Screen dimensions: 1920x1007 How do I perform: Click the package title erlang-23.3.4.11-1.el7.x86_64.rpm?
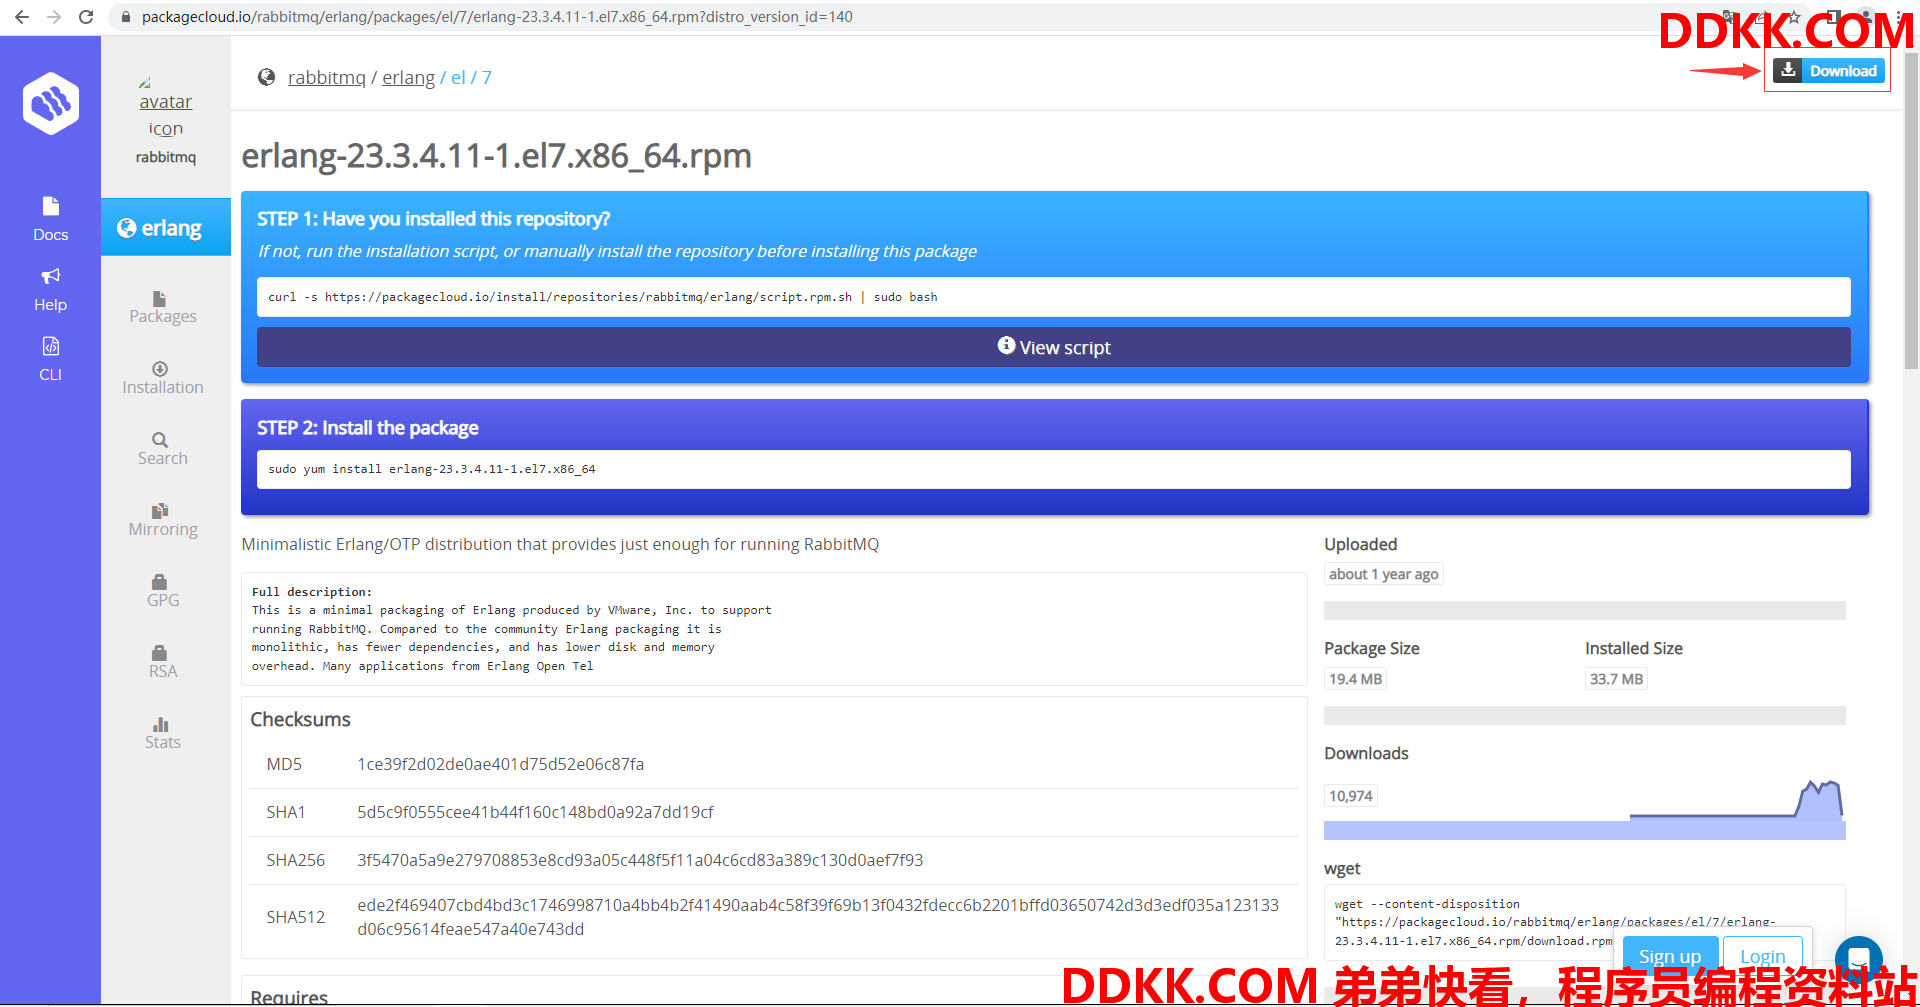tap(496, 156)
